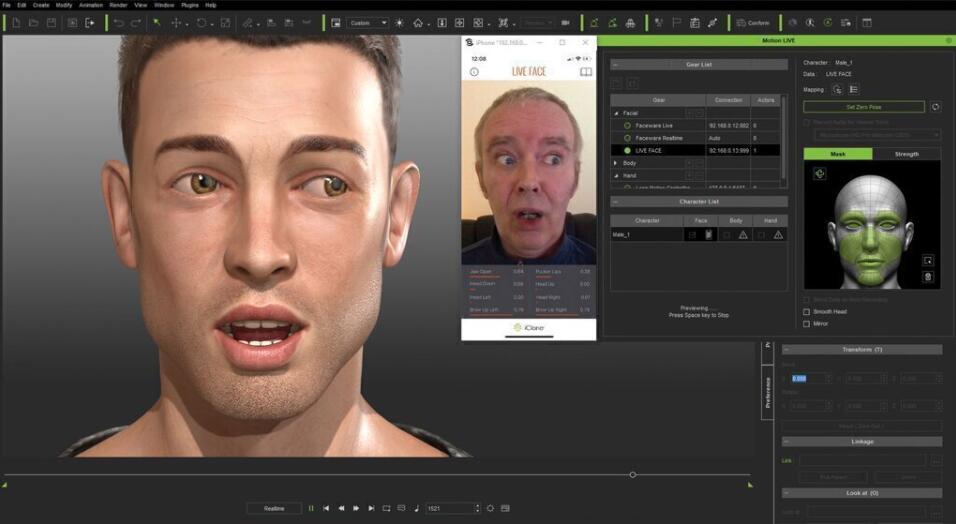The image size is (956, 524).
Task: Toggle the LIVE FACE gear connection indicator
Action: tap(628, 150)
